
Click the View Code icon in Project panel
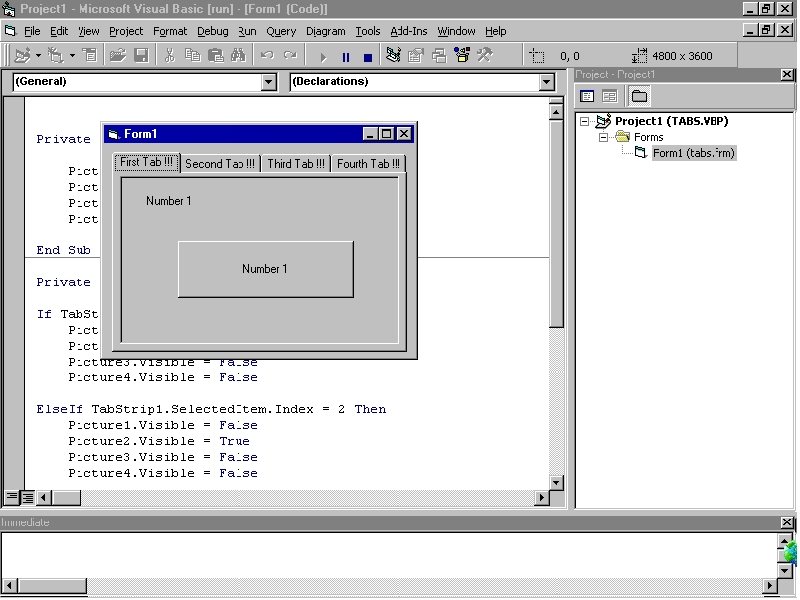point(587,96)
